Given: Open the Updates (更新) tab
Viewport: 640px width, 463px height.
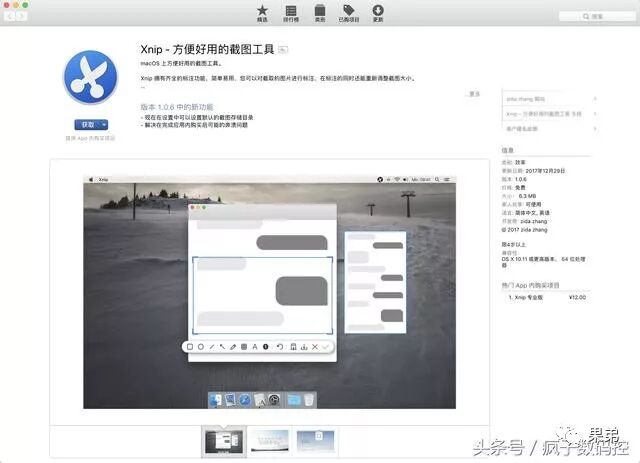Looking at the screenshot, I should click(x=378, y=13).
